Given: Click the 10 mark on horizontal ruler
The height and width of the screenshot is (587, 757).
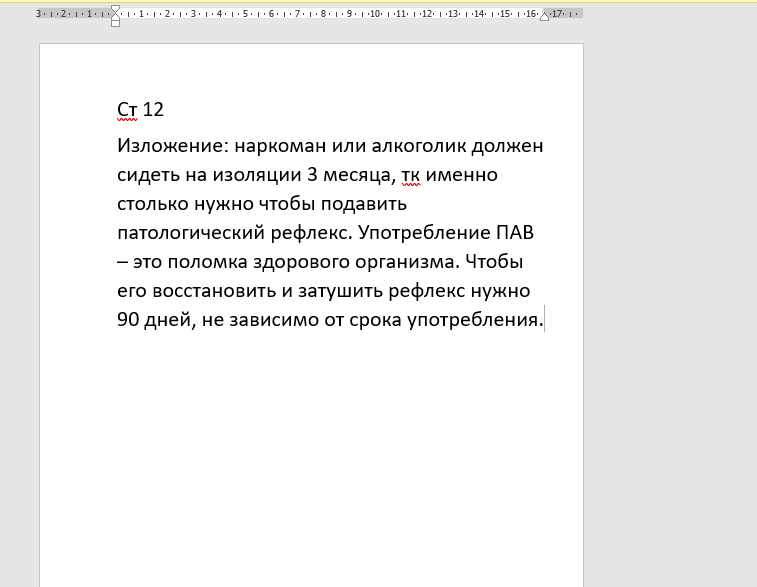Looking at the screenshot, I should point(375,14).
